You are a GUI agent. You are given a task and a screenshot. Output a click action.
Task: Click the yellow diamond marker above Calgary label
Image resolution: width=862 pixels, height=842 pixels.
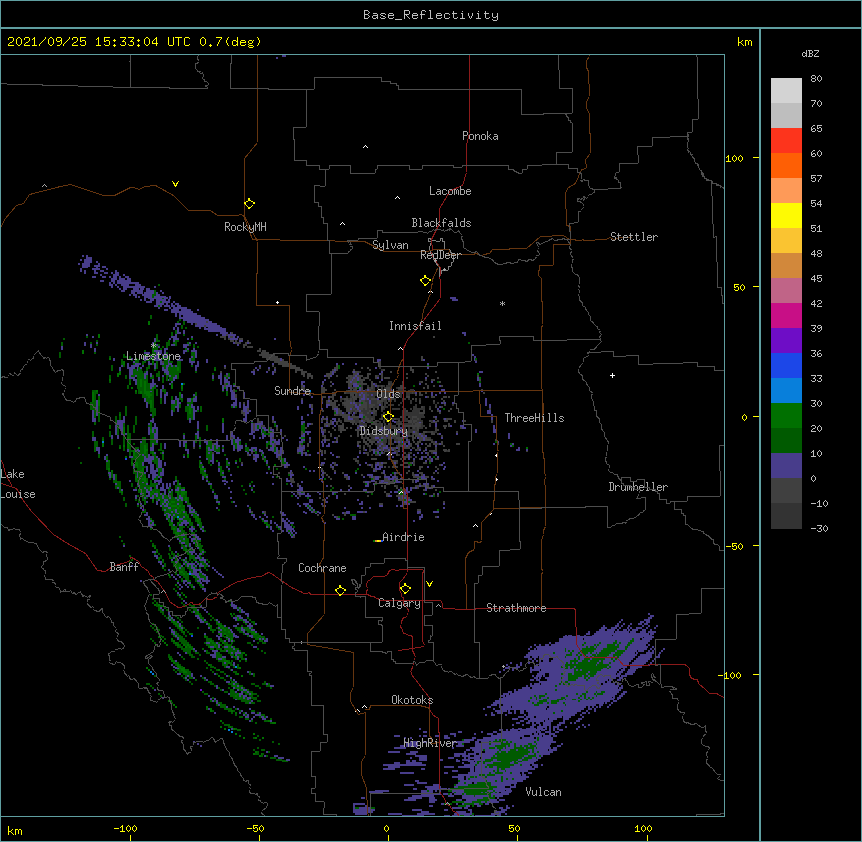click(405, 589)
